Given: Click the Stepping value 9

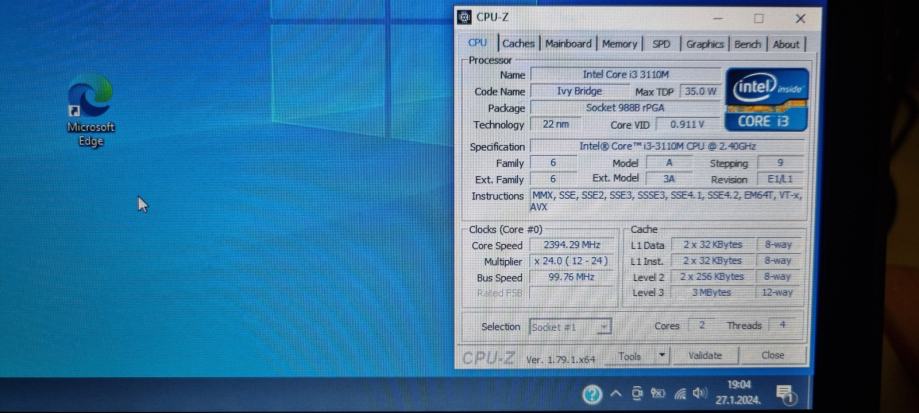Looking at the screenshot, I should click(x=780, y=163).
